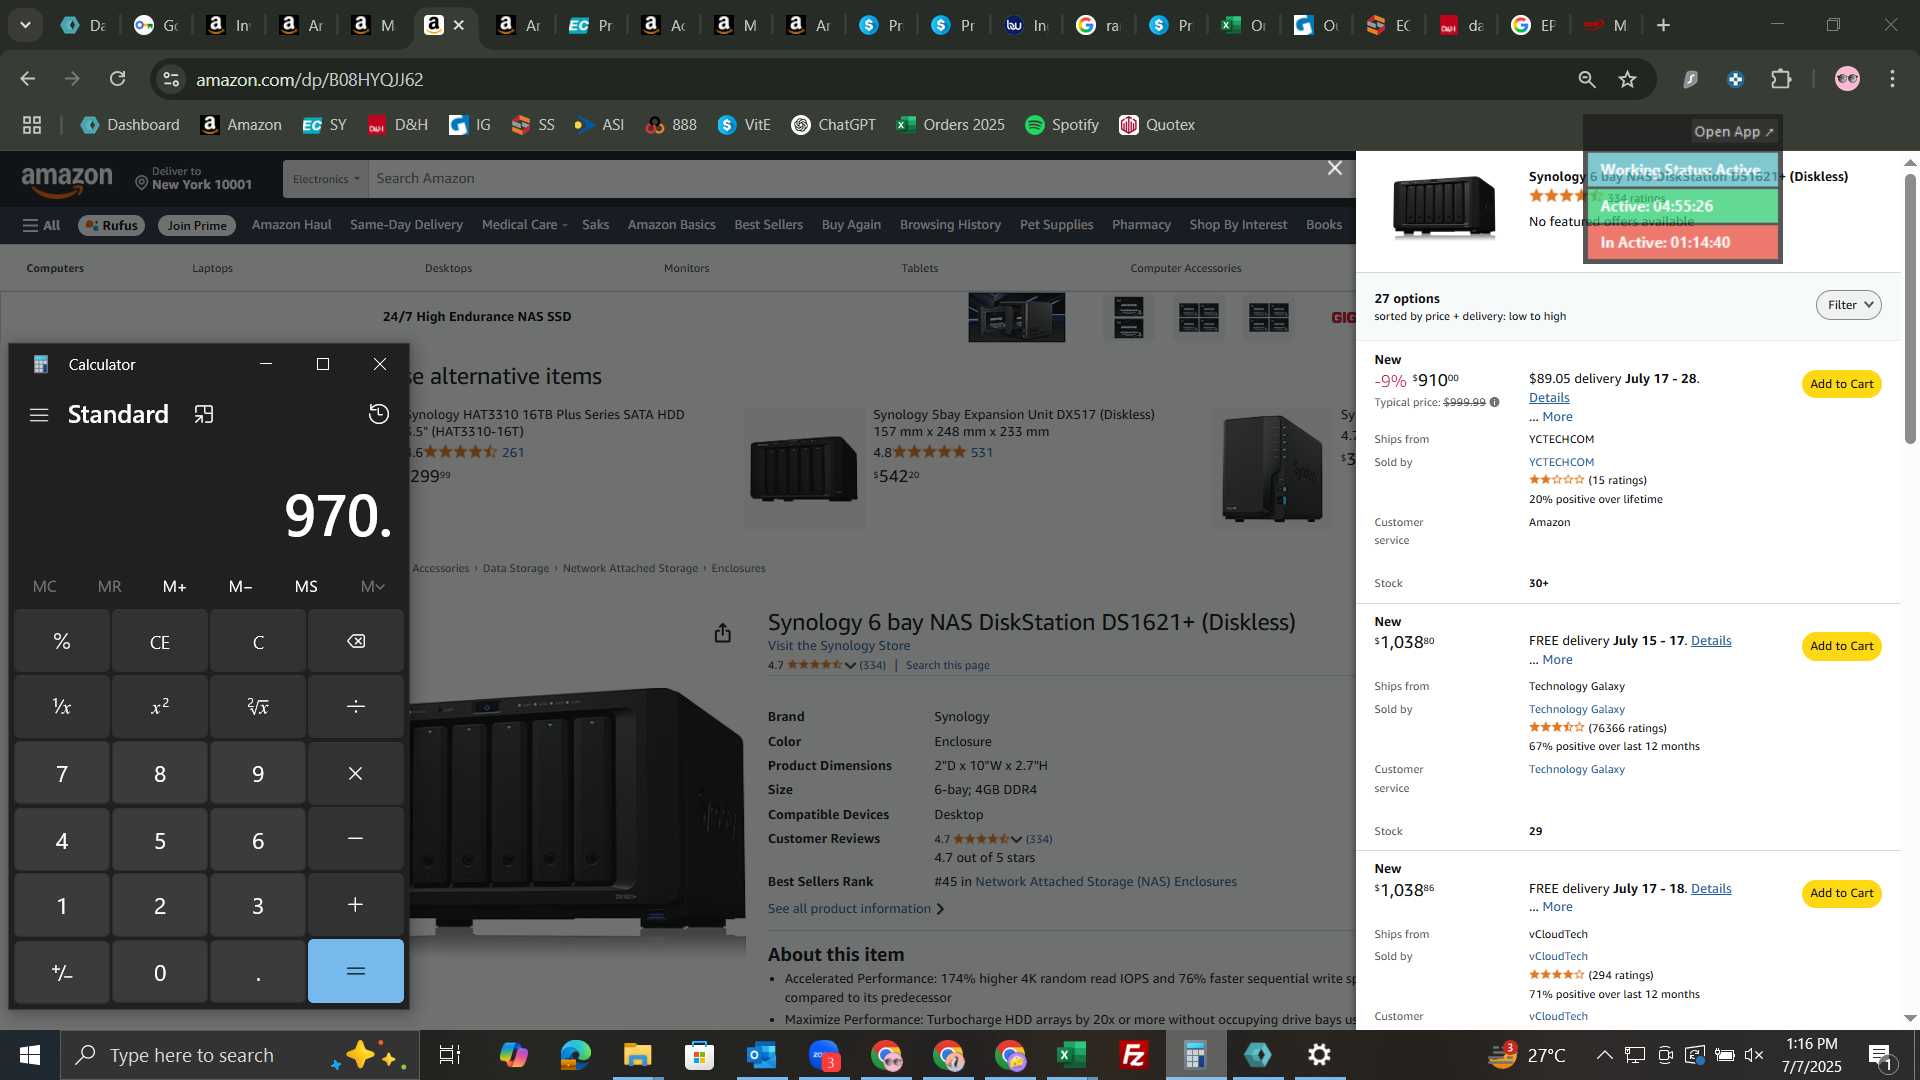Add the vCloudTech offer to cart
This screenshot has width=1920, height=1080.
(1841, 893)
